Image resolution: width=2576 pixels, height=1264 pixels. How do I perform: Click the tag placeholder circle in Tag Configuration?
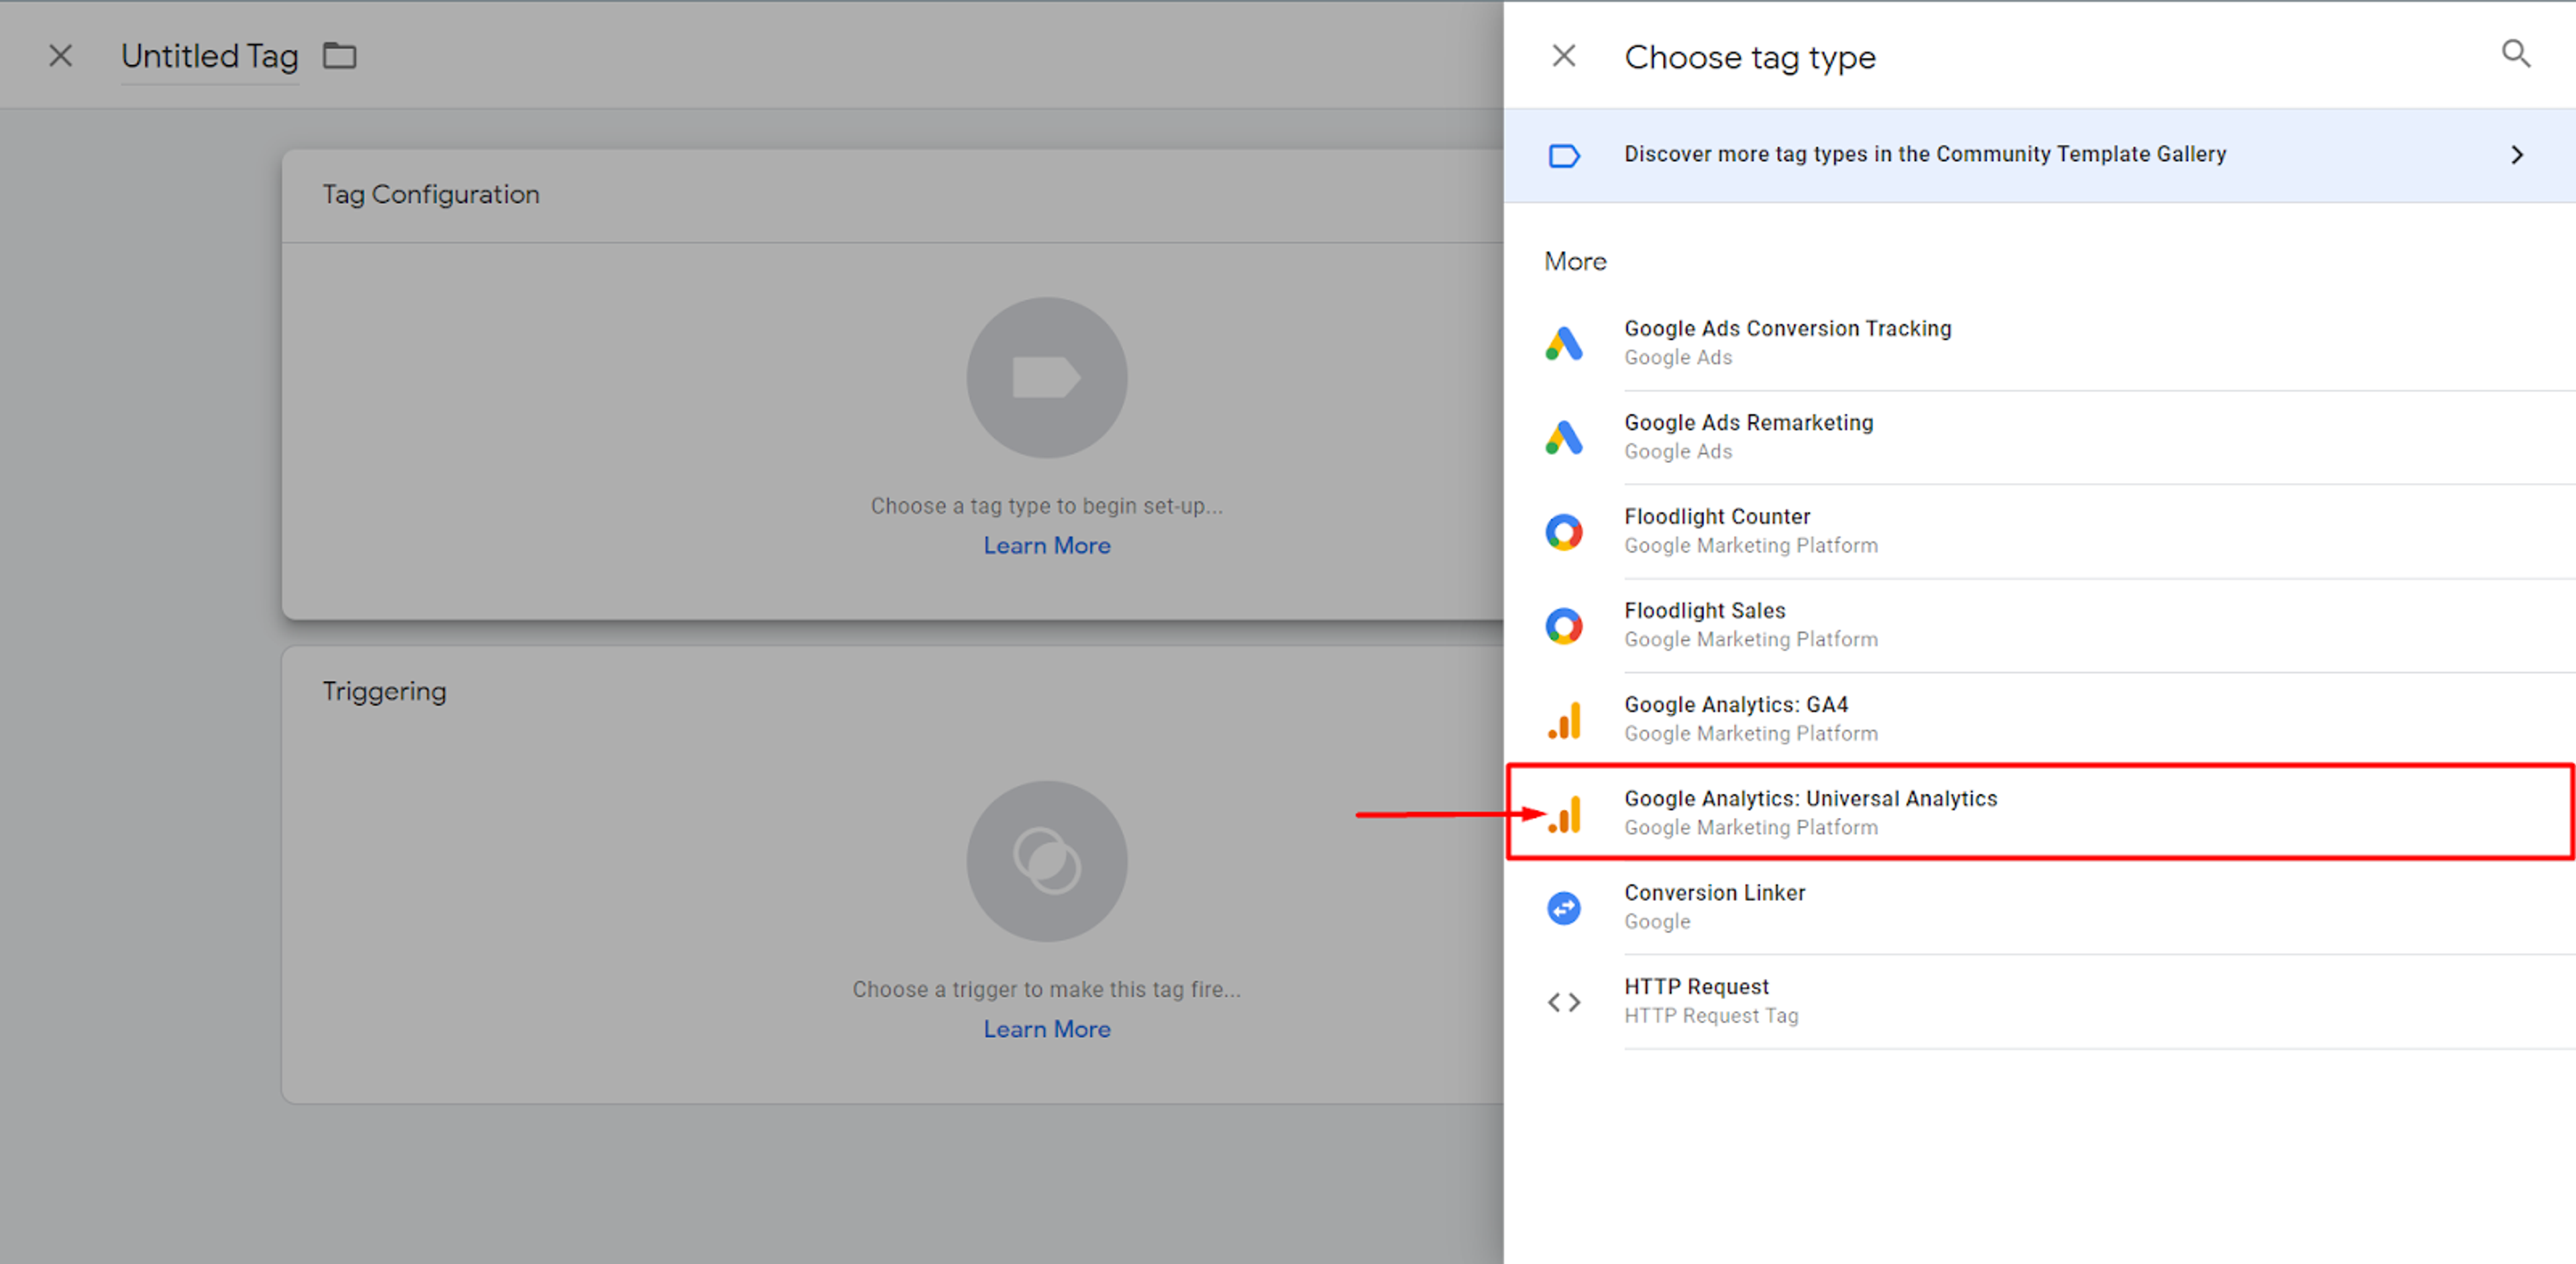pos(1047,378)
